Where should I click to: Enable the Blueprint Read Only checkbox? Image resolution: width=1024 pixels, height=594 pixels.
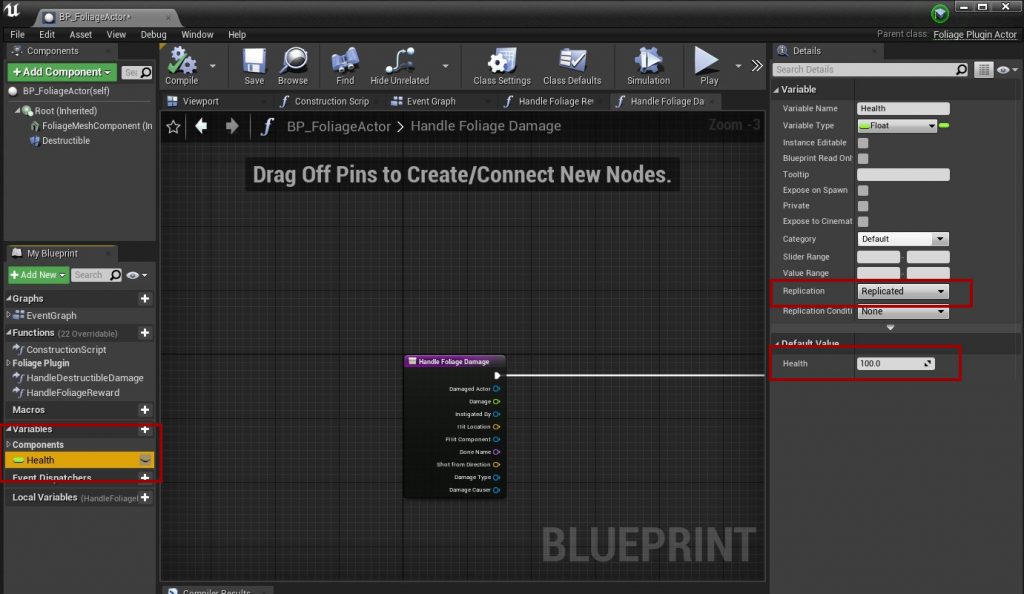(863, 158)
